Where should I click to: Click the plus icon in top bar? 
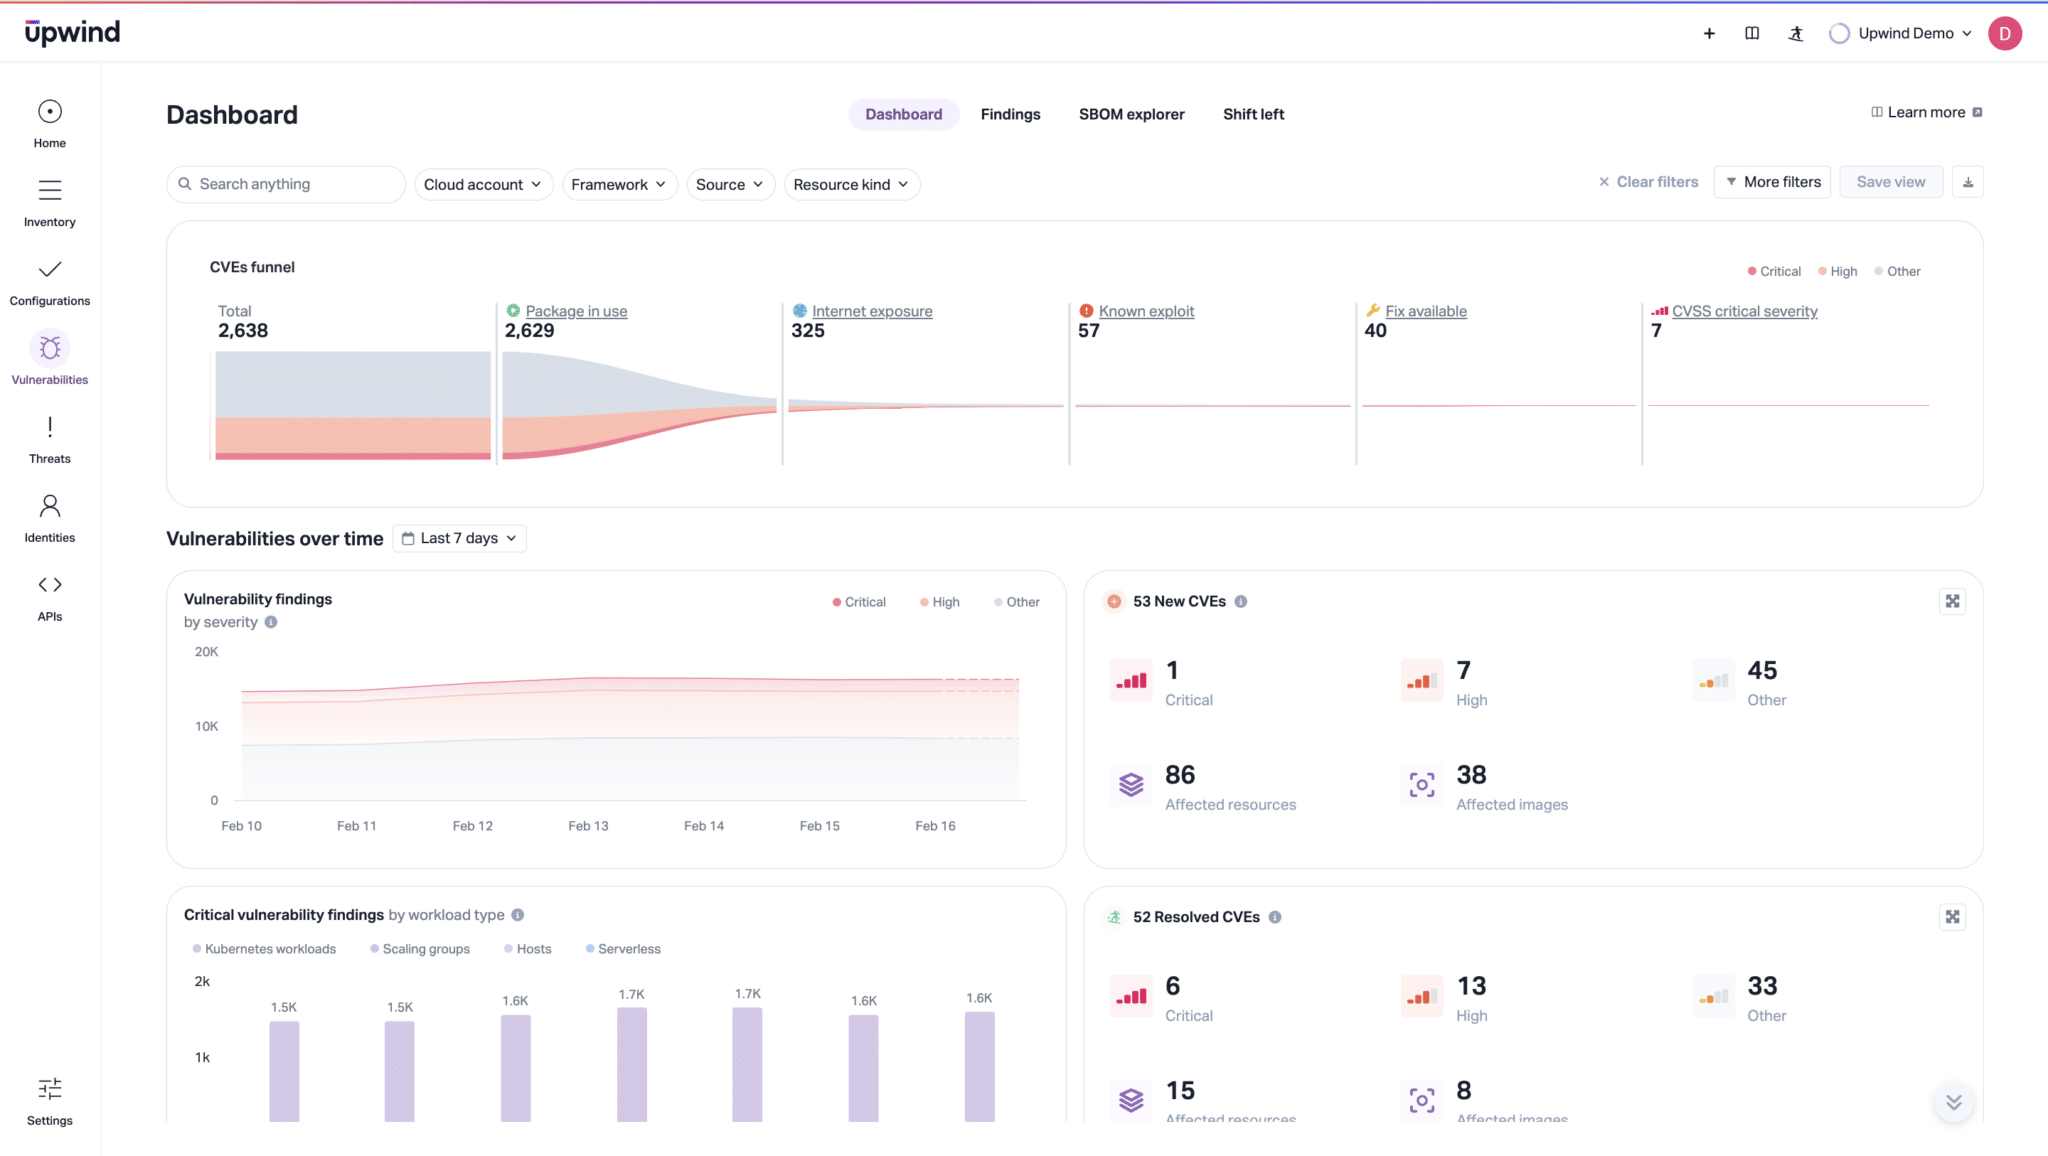click(1709, 33)
